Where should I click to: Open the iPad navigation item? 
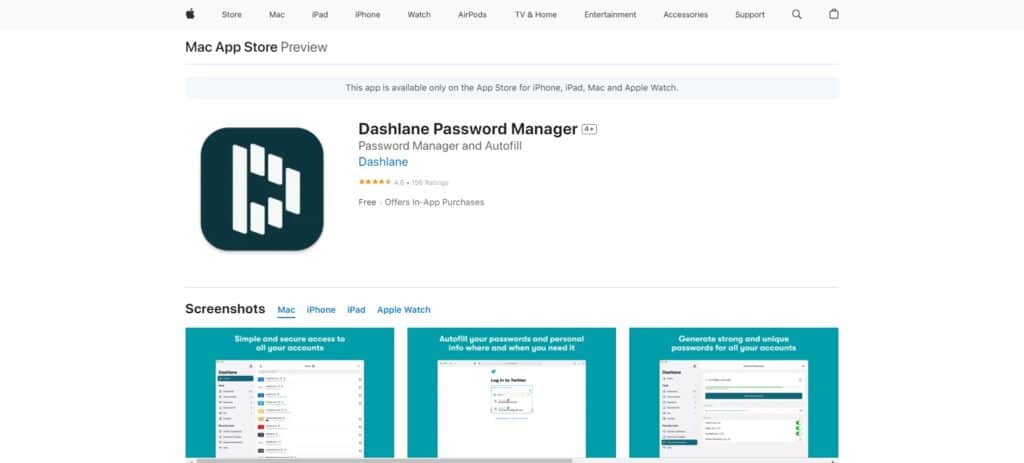pyautogui.click(x=320, y=14)
